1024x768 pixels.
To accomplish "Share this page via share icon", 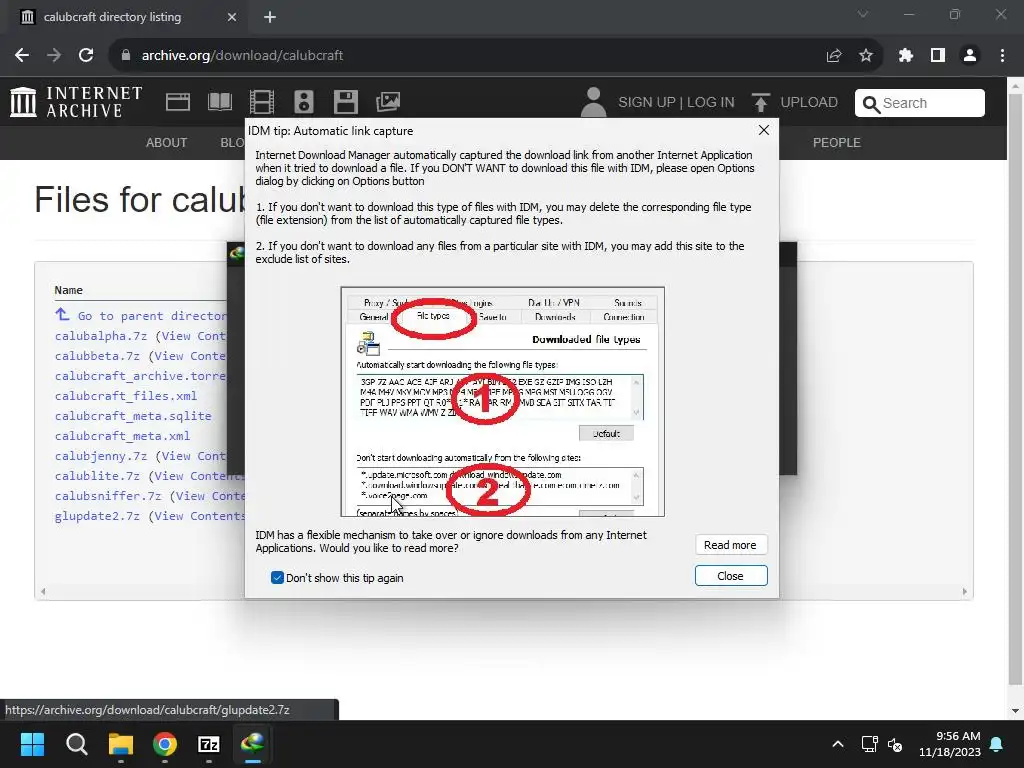I will (833, 56).
